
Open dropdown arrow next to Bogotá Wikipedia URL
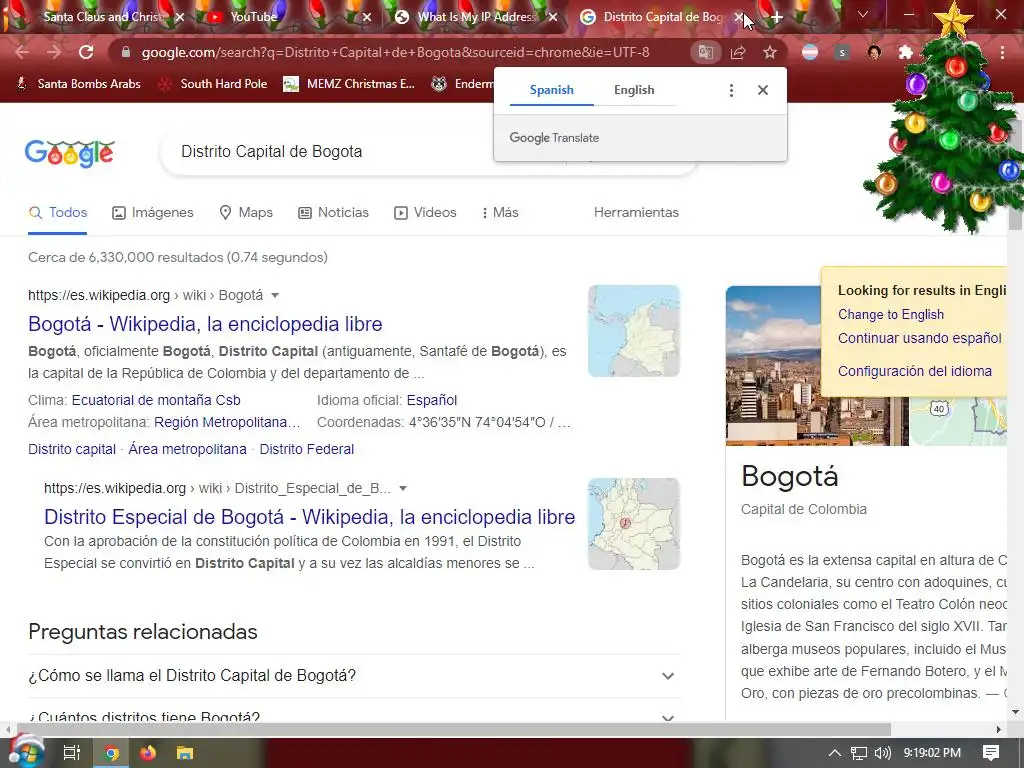(x=275, y=295)
